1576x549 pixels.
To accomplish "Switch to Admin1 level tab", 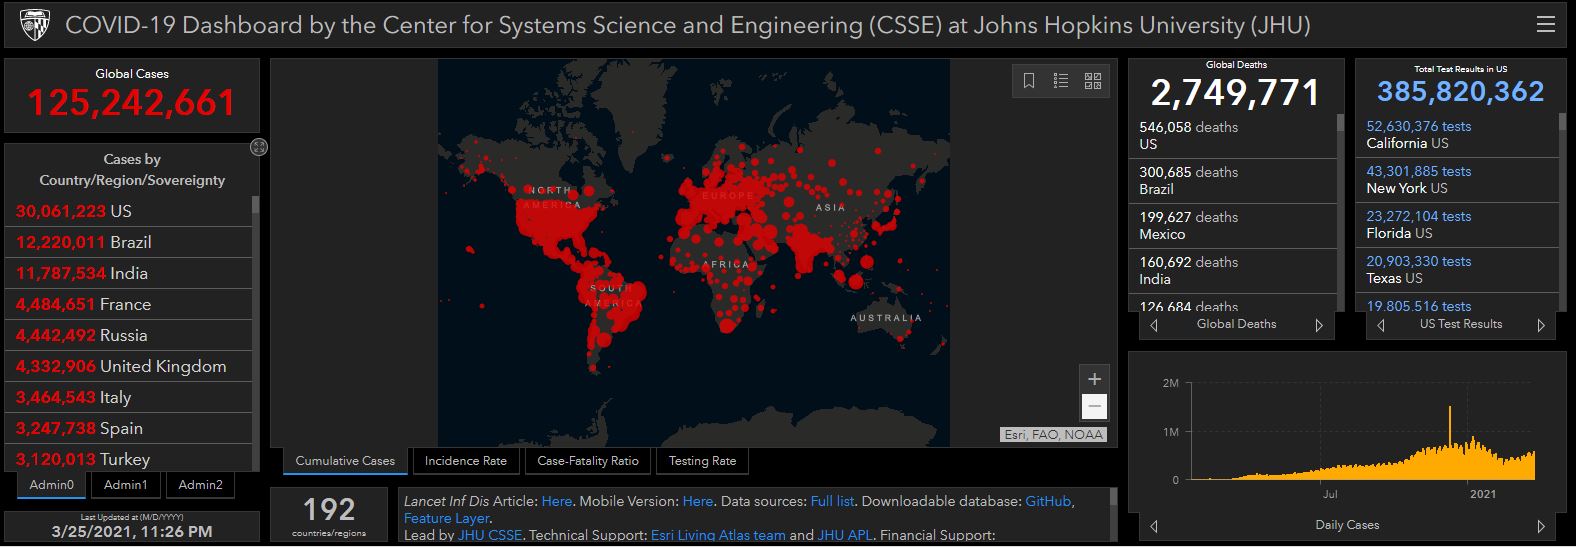I will coord(126,485).
